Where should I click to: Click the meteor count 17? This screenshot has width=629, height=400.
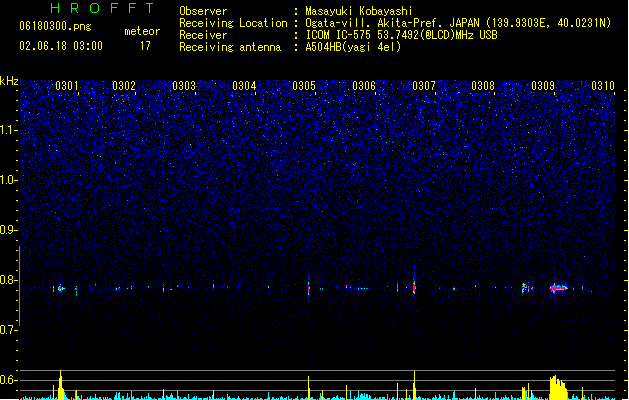click(x=145, y=46)
